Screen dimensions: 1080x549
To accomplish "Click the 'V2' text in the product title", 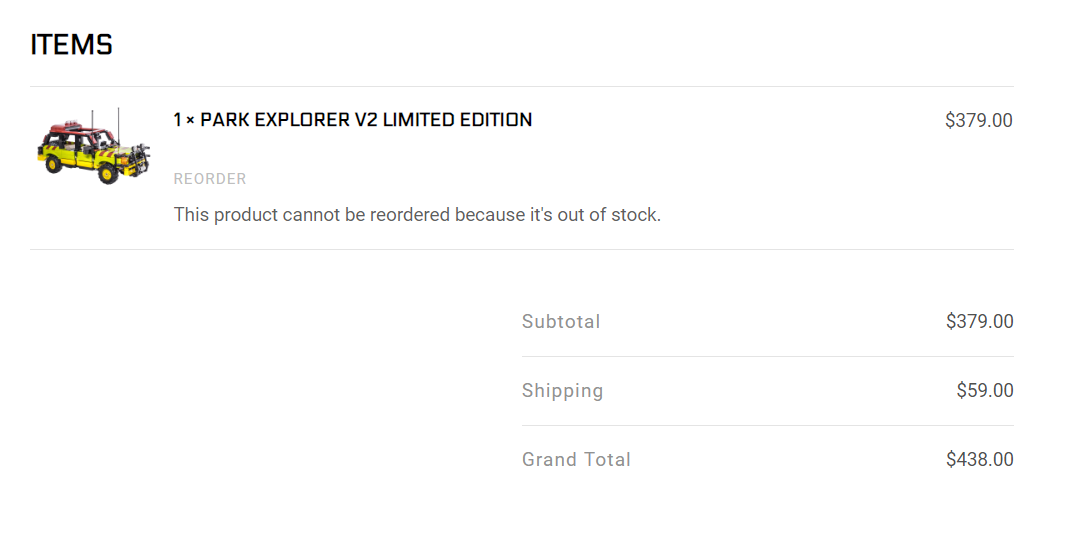I will pyautogui.click(x=366, y=120).
